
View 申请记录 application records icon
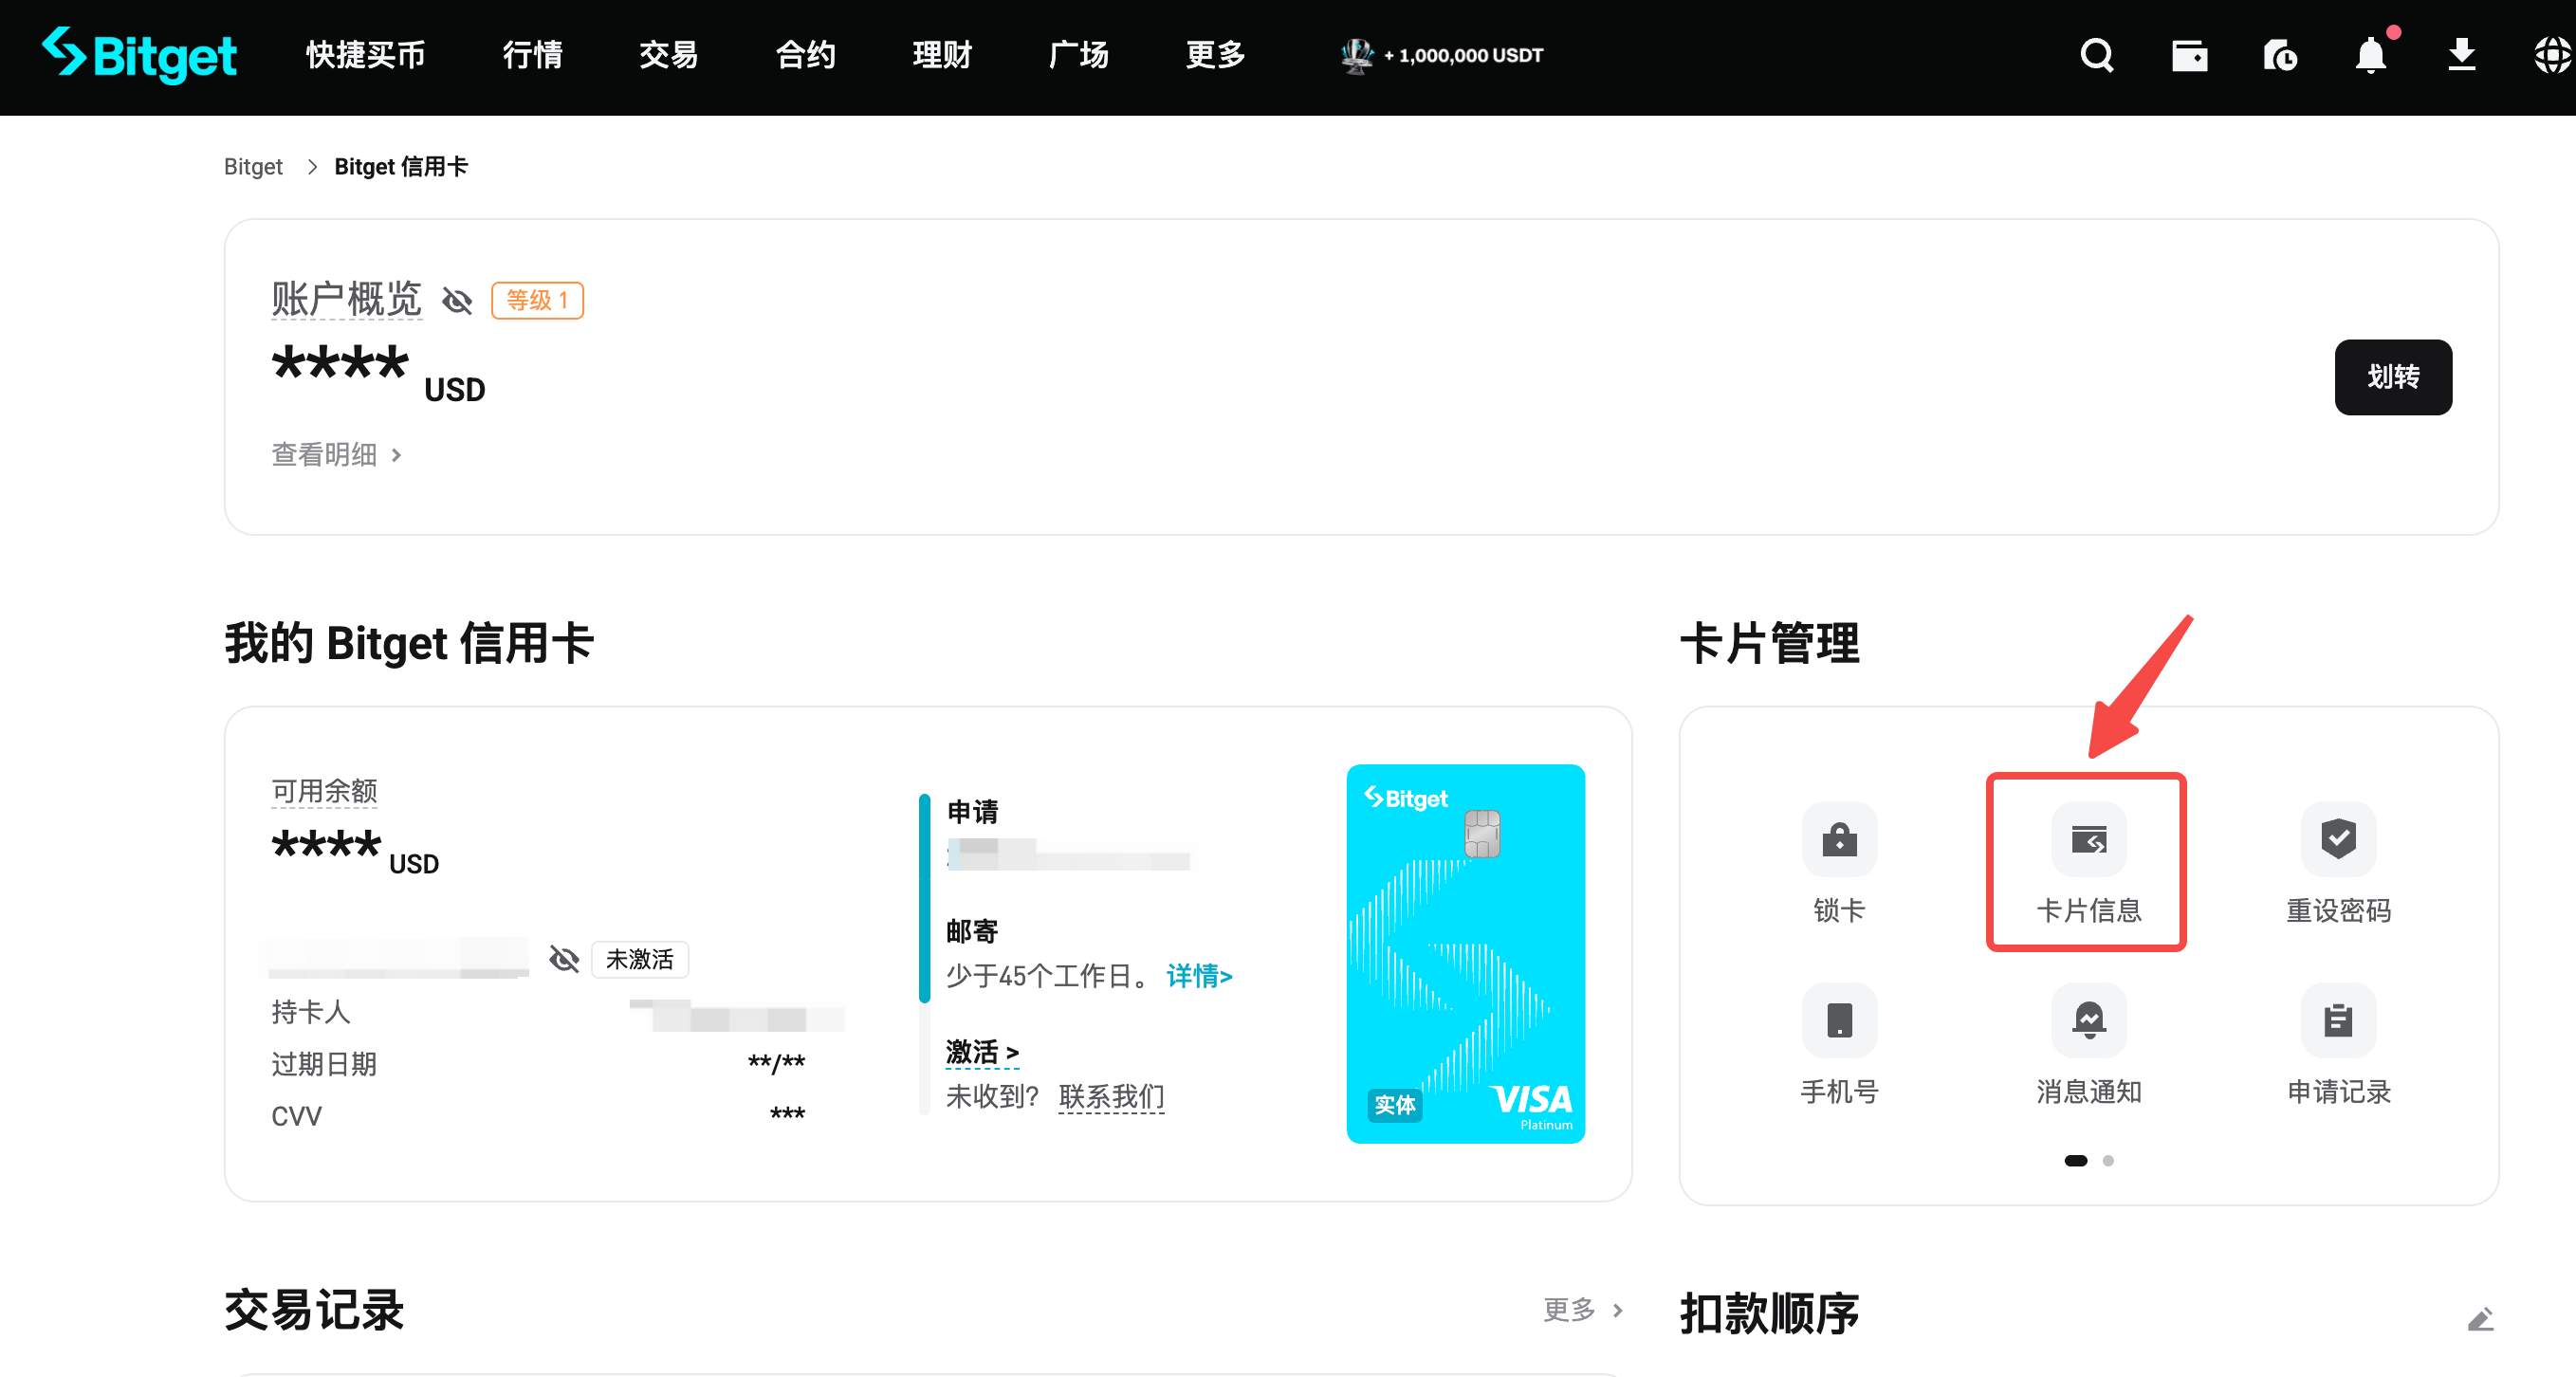click(2337, 1020)
